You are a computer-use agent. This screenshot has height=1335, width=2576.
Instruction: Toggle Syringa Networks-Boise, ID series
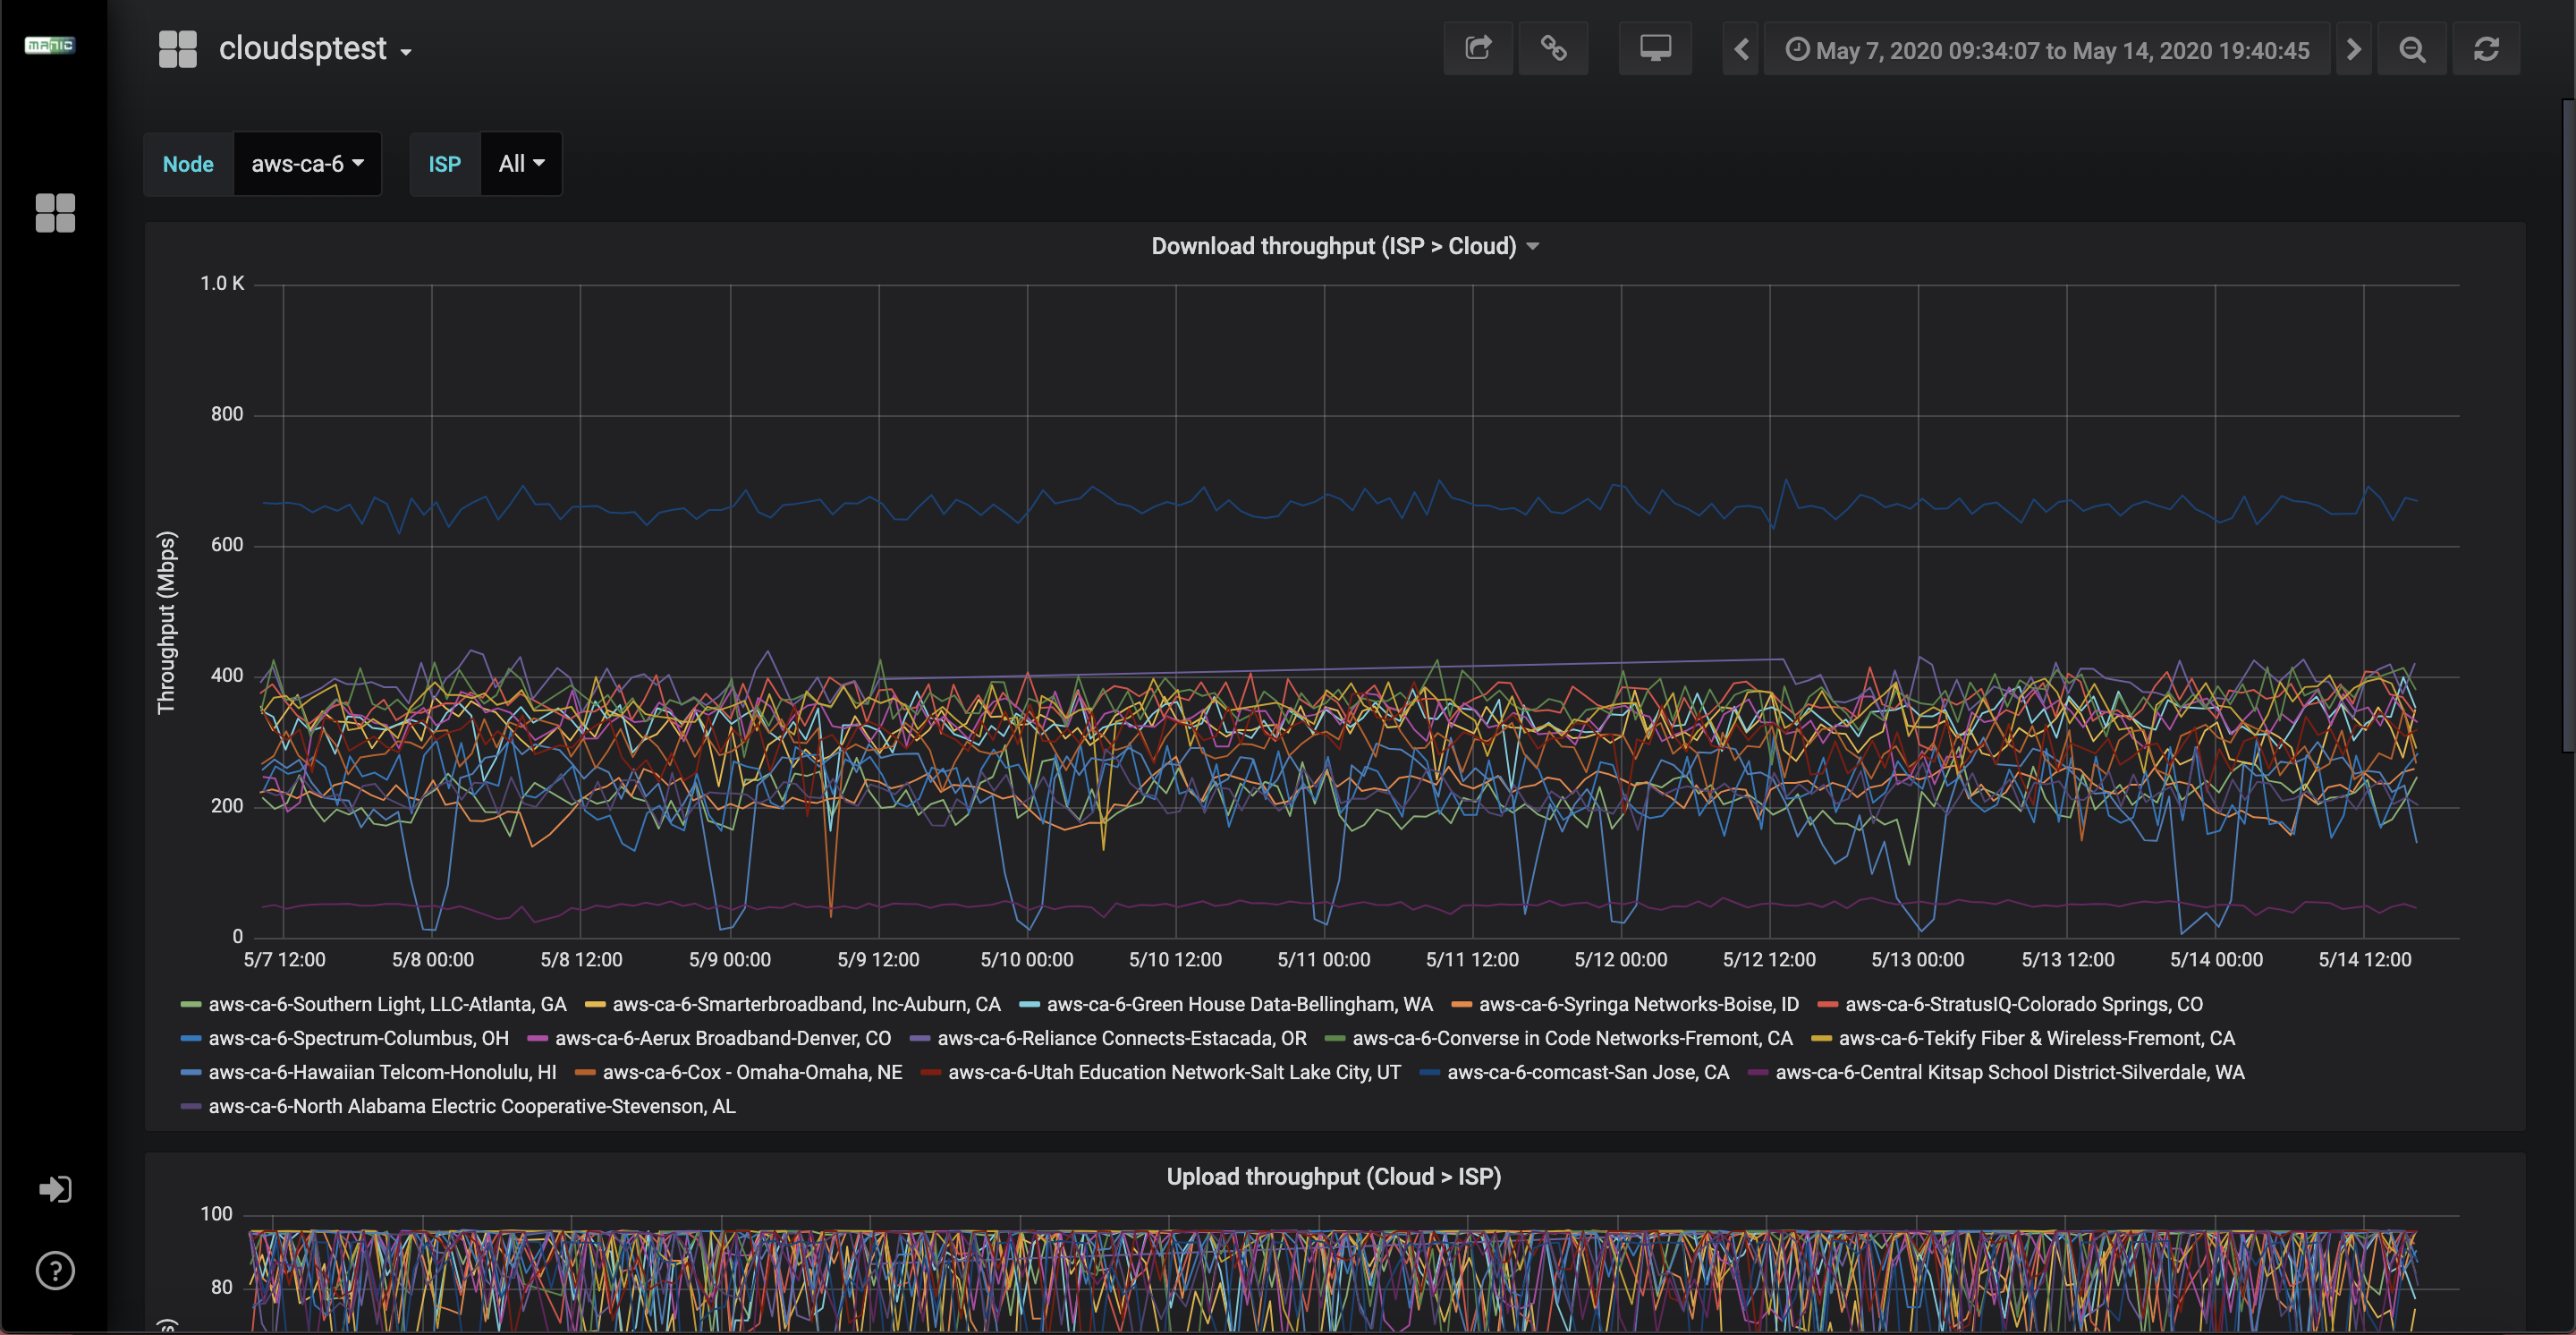tap(1638, 1004)
